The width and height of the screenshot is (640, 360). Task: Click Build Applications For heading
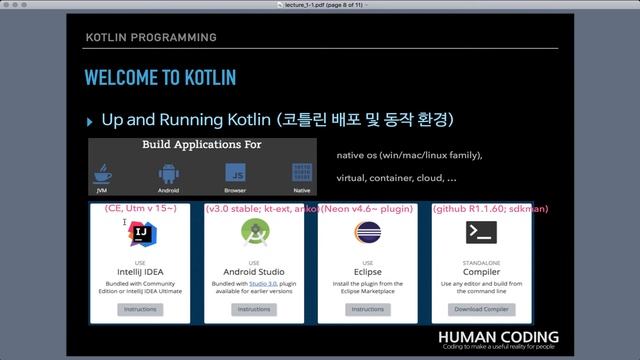(x=202, y=144)
